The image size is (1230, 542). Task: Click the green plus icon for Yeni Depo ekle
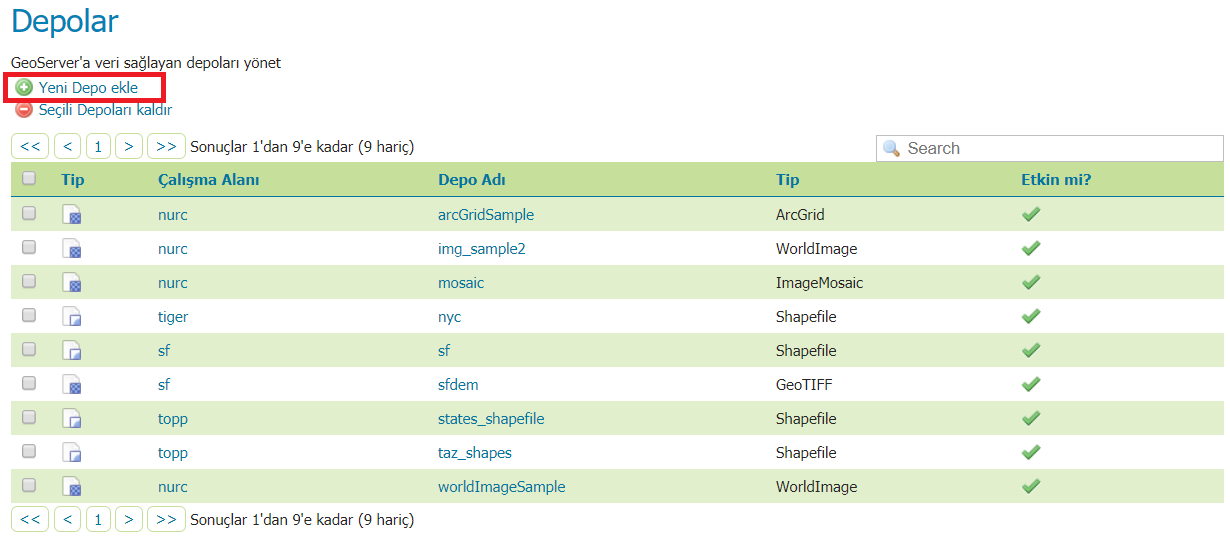point(24,88)
